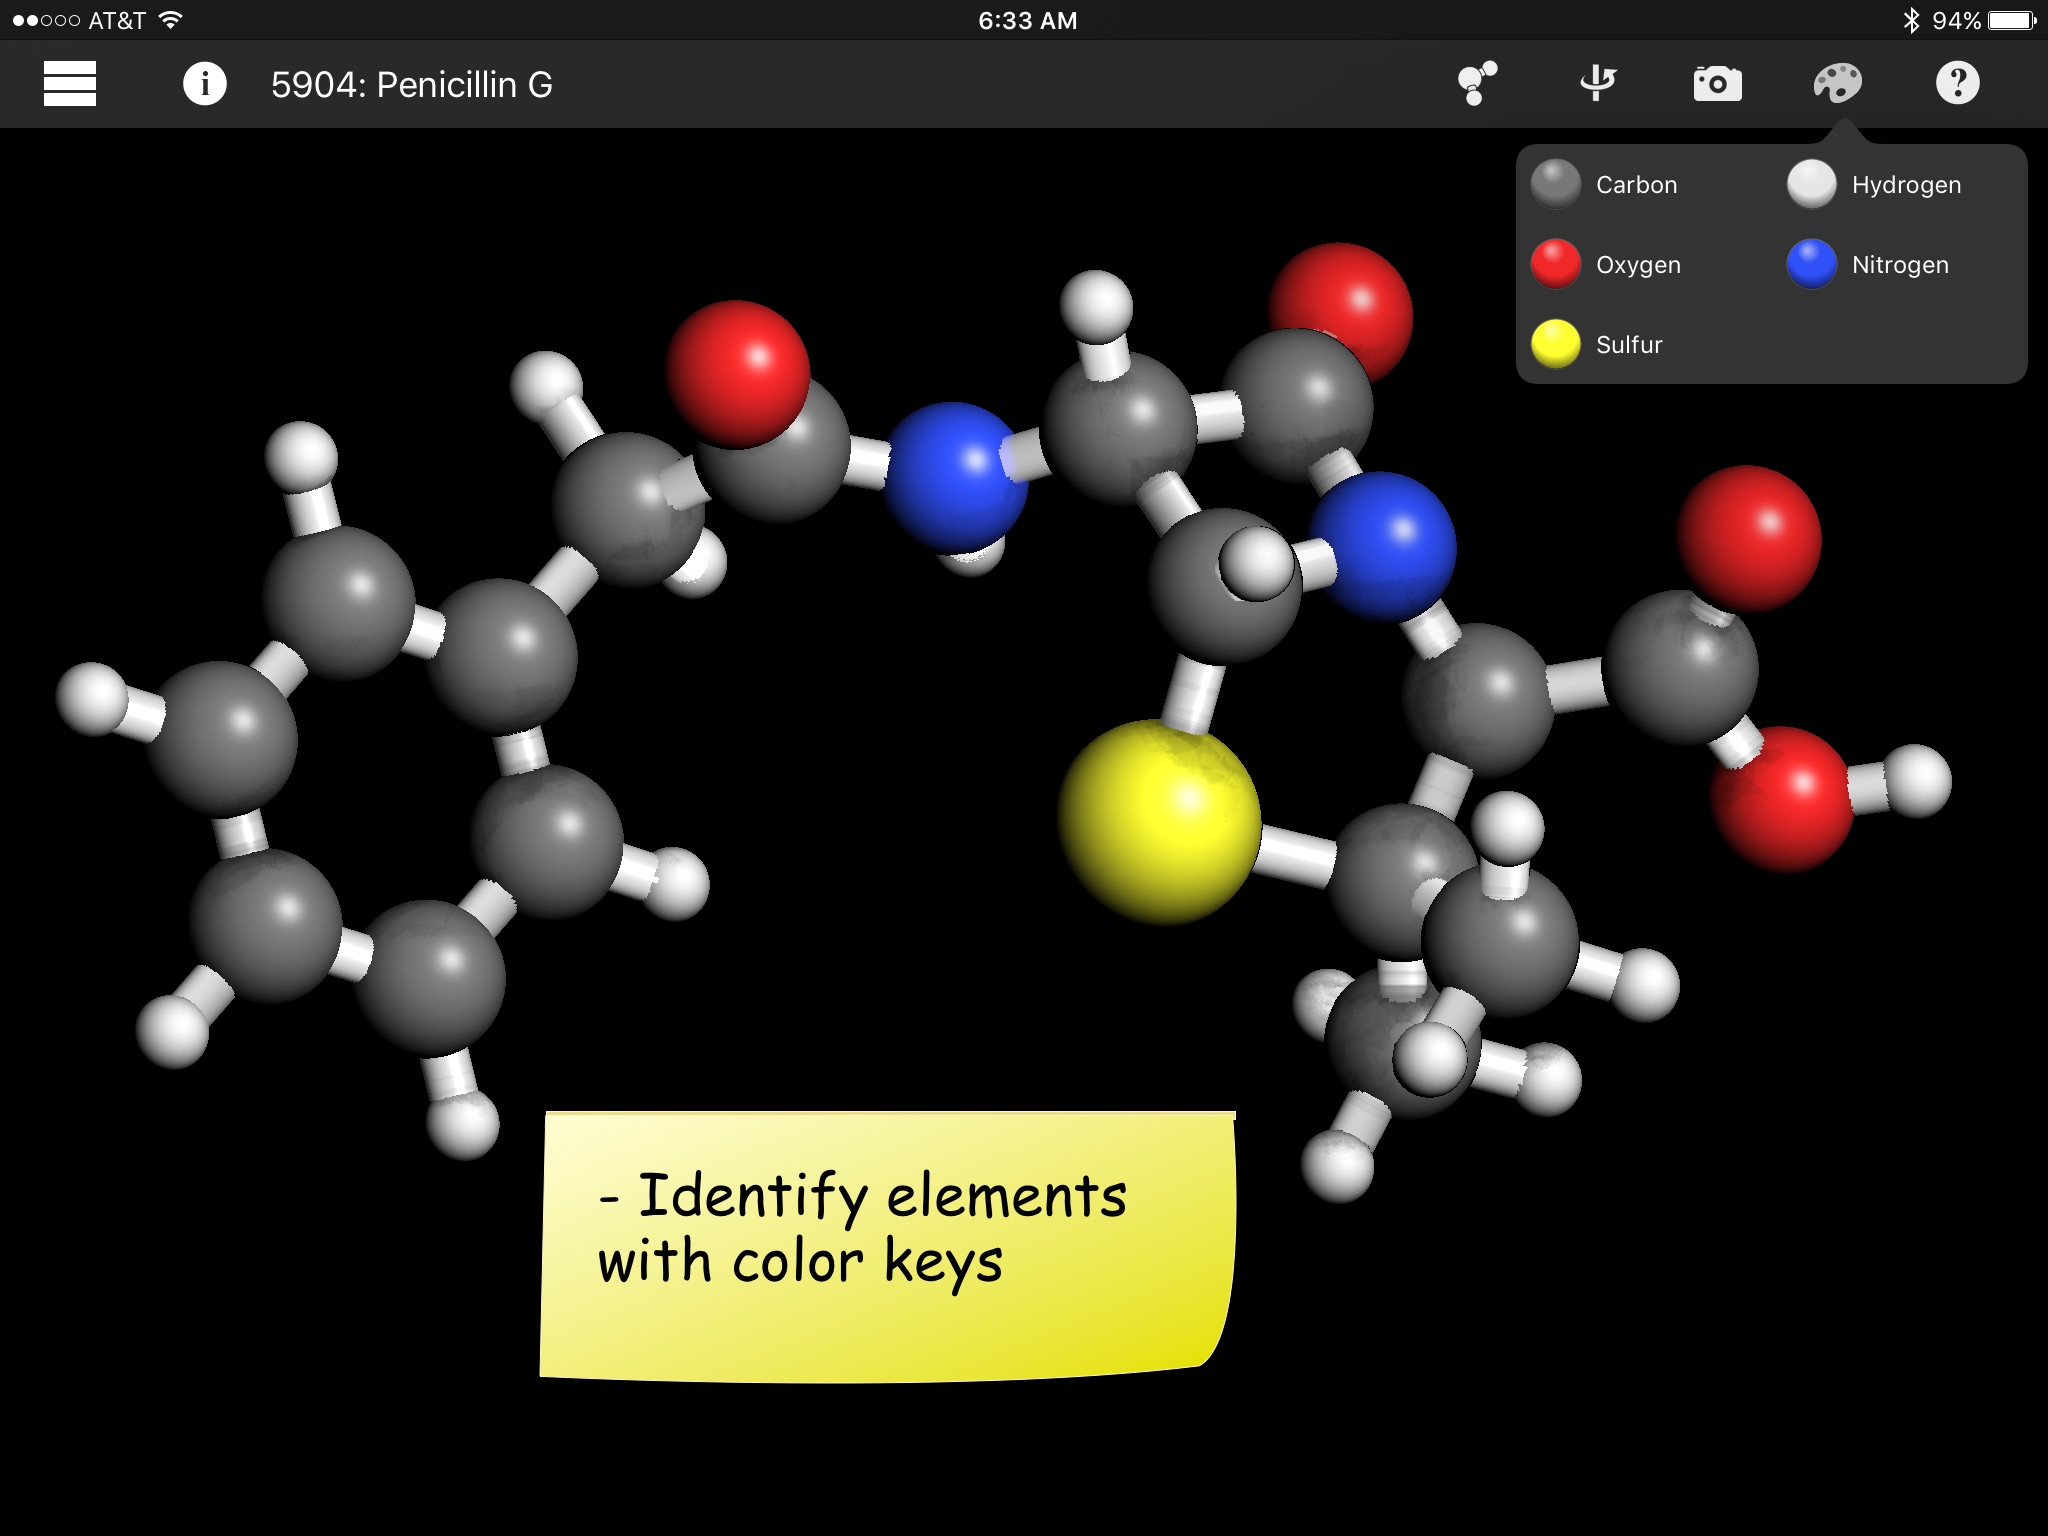Tap the Bluetooth status icon
Viewport: 2048px width, 1536px height.
1911,21
